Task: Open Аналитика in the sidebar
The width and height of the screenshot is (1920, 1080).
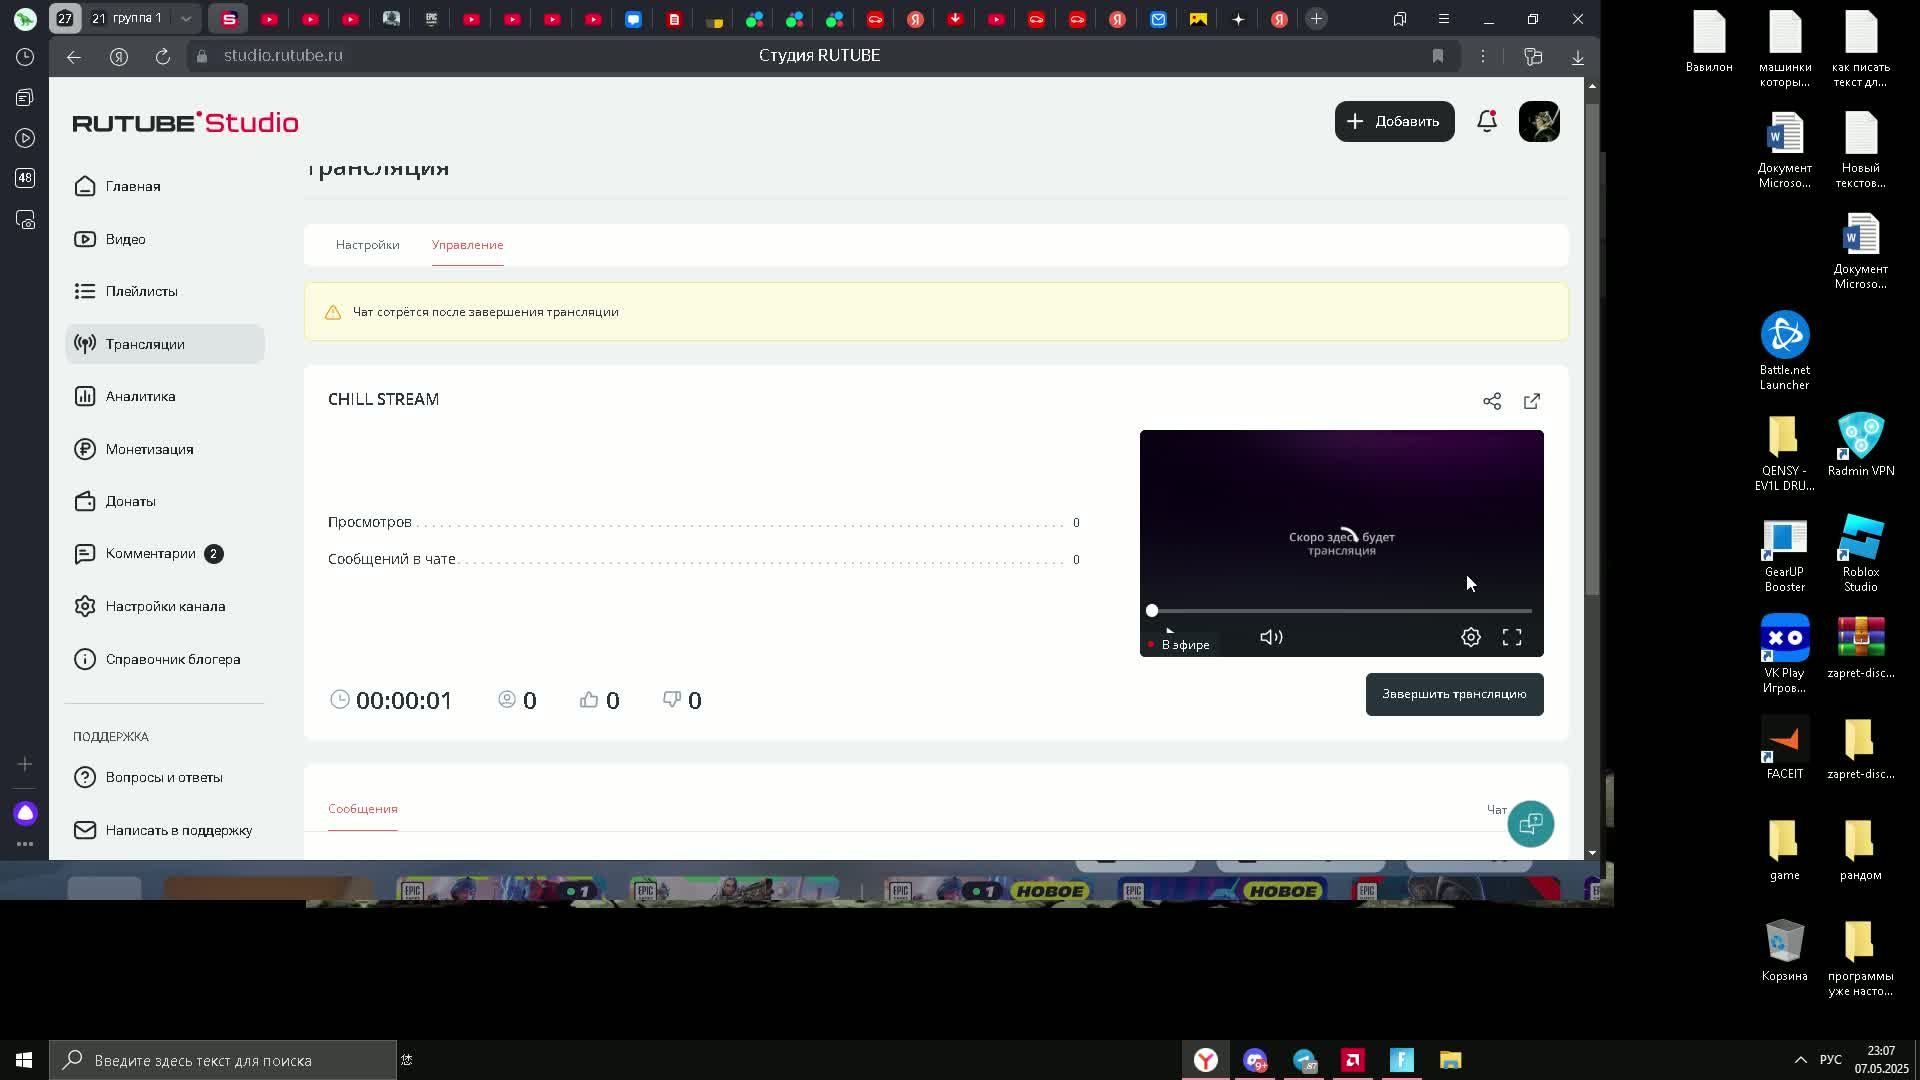Action: coord(140,396)
